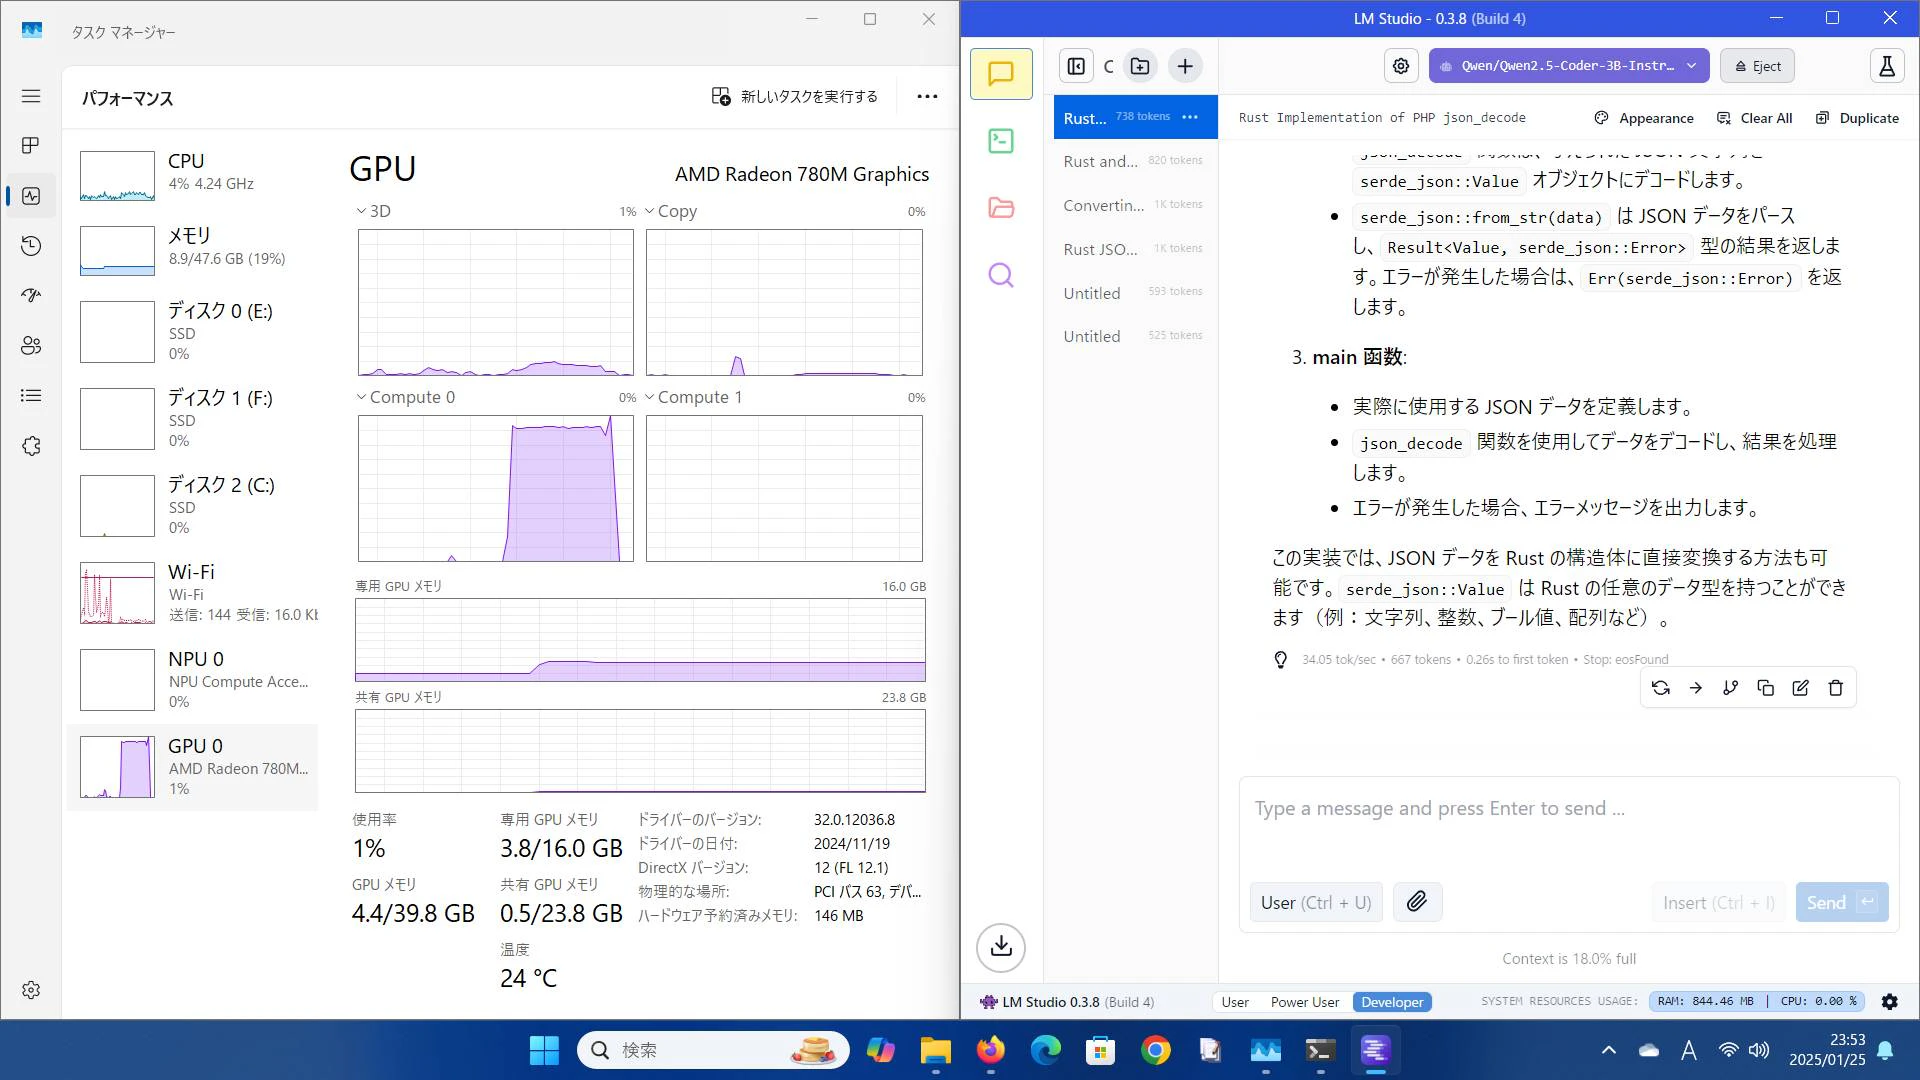The height and width of the screenshot is (1080, 1920).
Task: Select the CPU performance item
Action: click(x=193, y=176)
